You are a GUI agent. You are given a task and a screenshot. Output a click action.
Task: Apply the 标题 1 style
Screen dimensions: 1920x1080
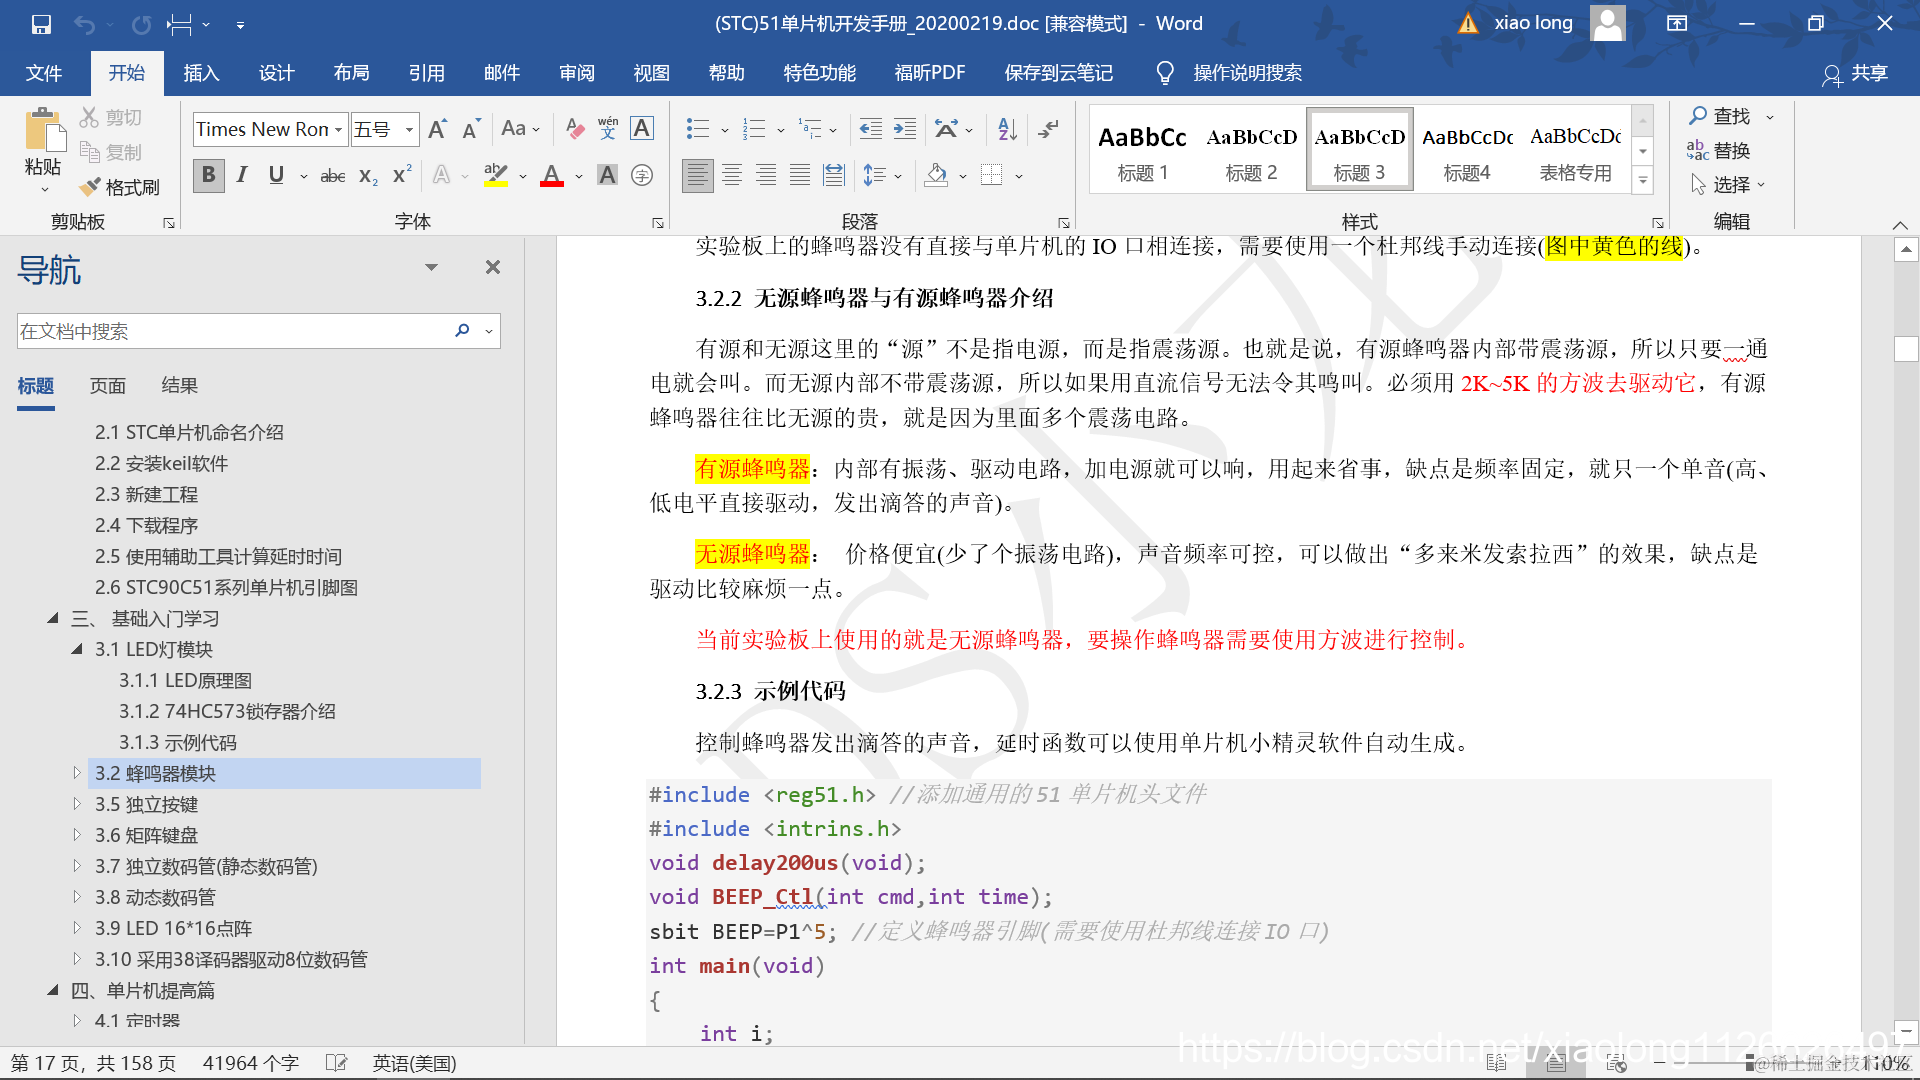(1142, 150)
